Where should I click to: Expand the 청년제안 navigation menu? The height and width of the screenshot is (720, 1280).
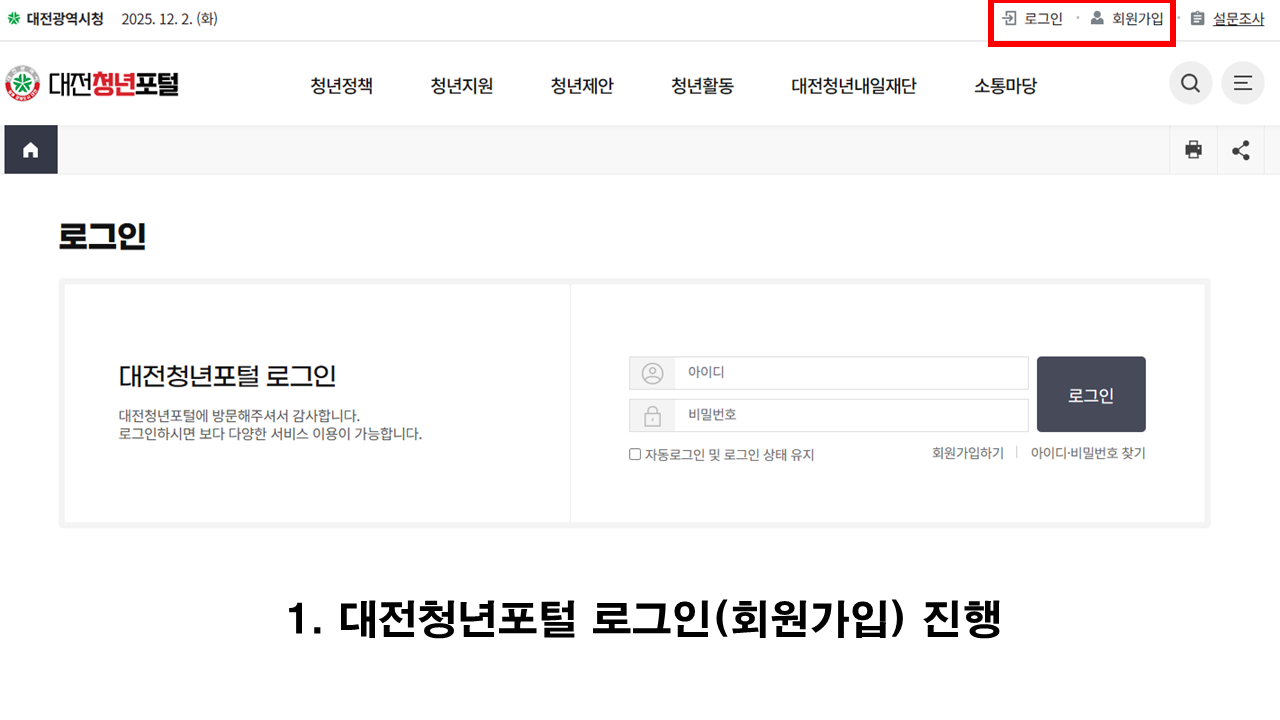tap(581, 86)
